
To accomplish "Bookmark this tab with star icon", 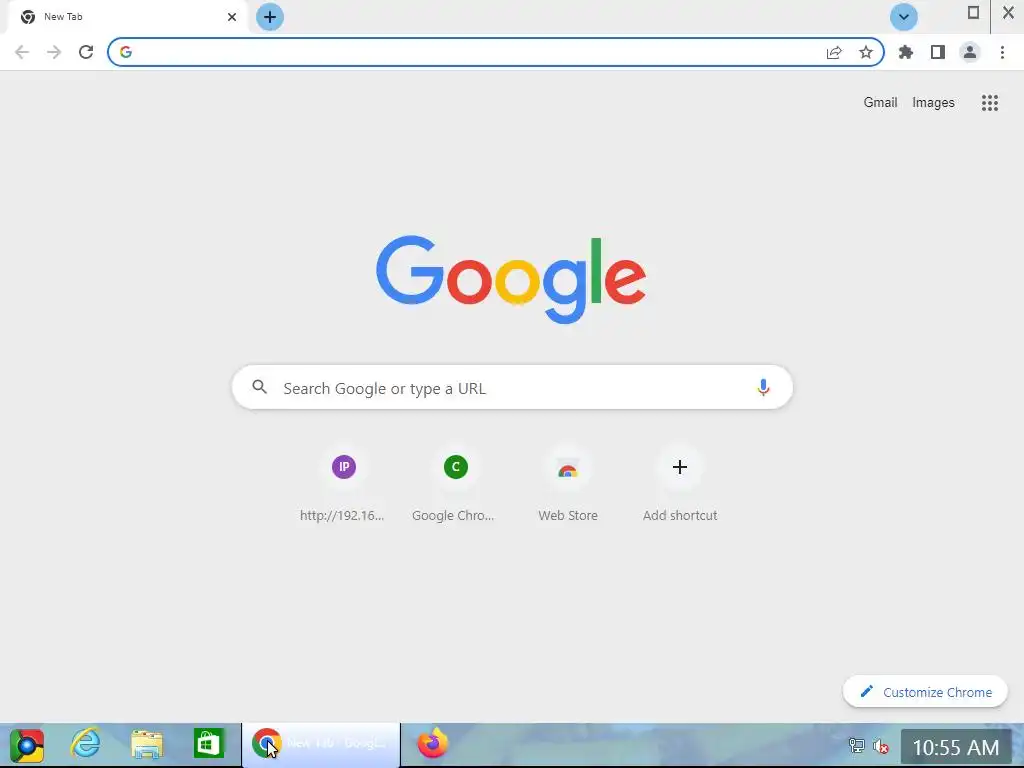I will point(866,52).
